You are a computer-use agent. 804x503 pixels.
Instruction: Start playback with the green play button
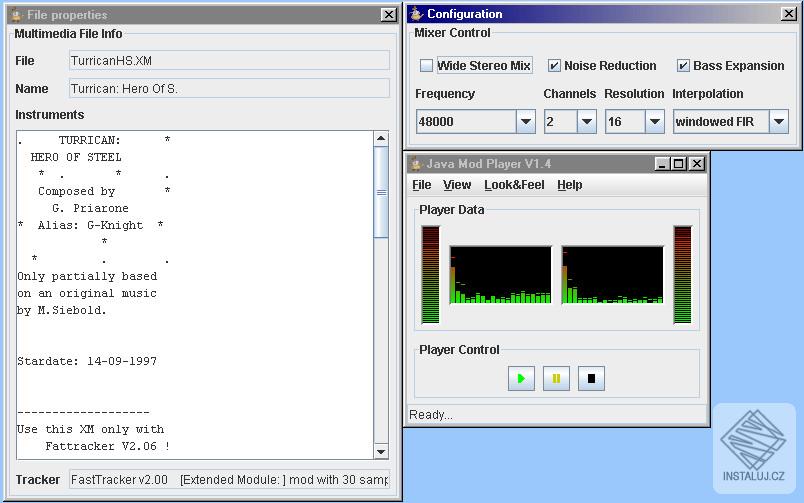(521, 378)
